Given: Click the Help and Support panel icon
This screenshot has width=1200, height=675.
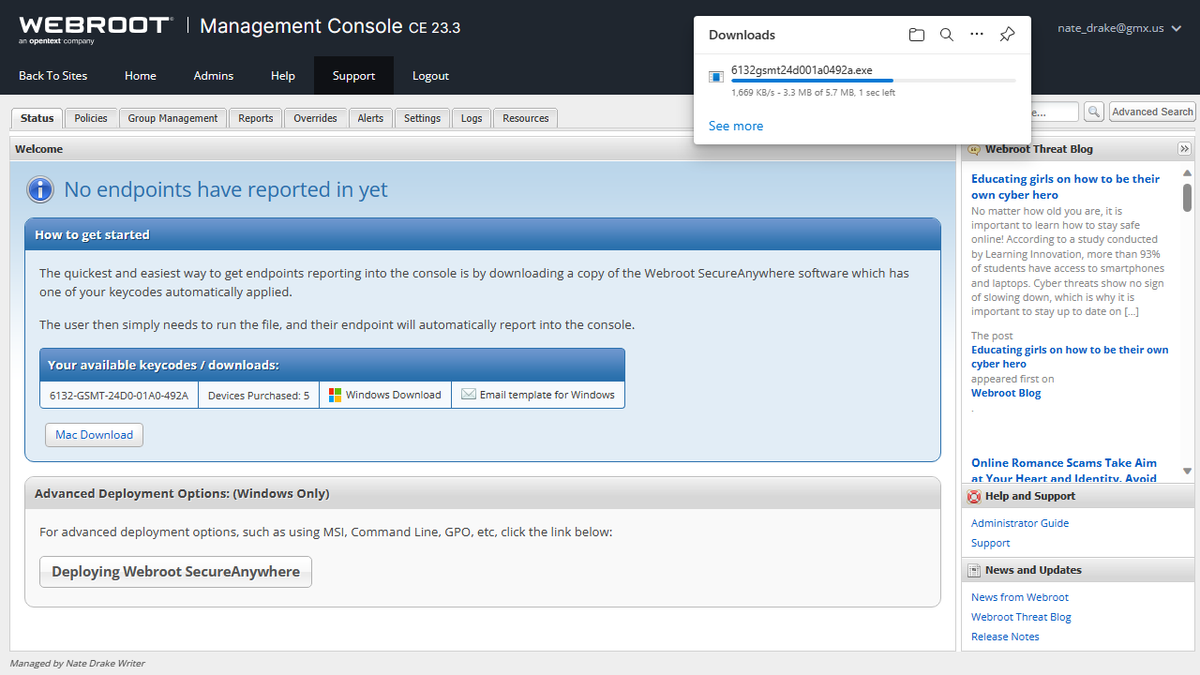Looking at the screenshot, I should [975, 496].
